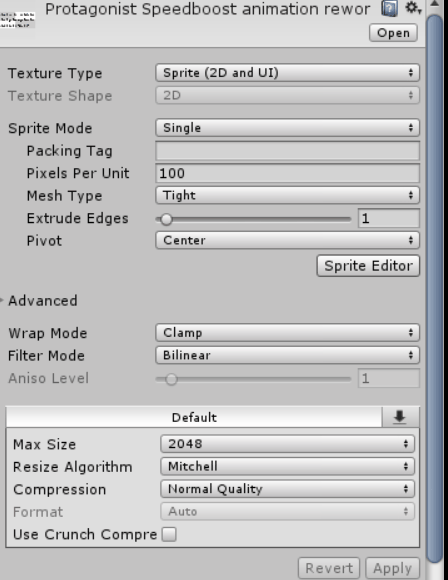Click the 'Extrude Edges' label
This screenshot has width=448, height=580.
click(x=78, y=218)
